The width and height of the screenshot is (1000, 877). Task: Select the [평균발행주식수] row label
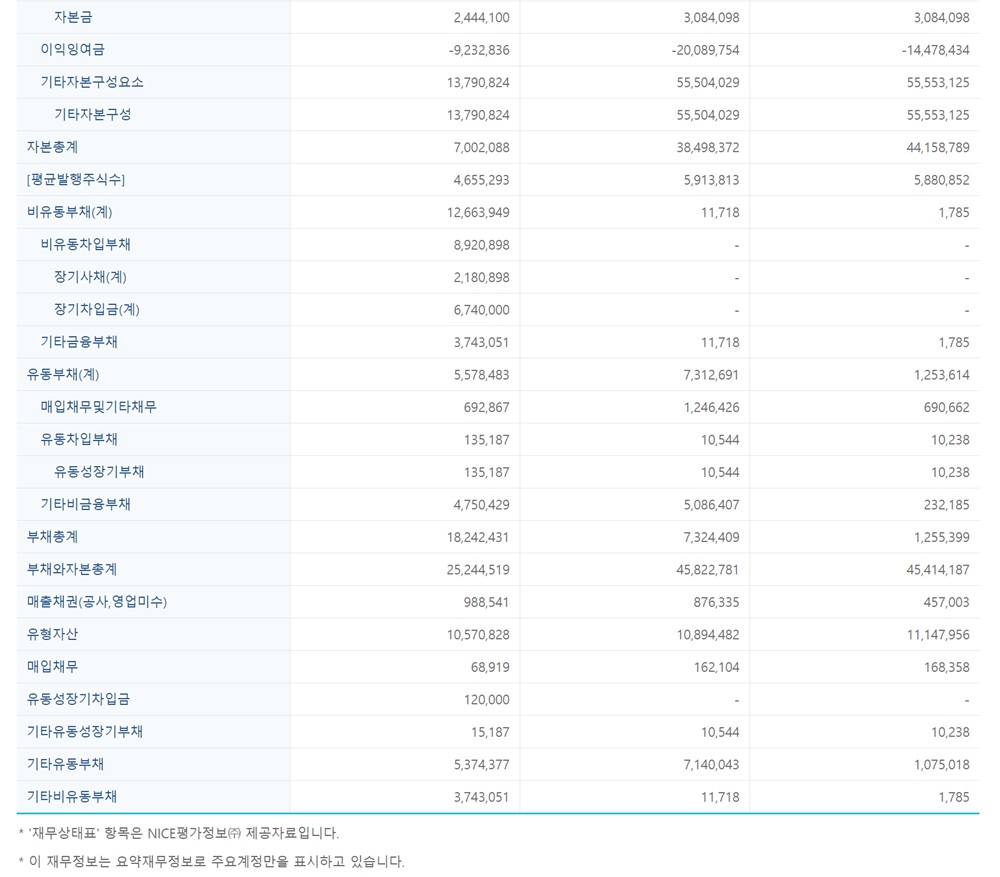[x=76, y=180]
